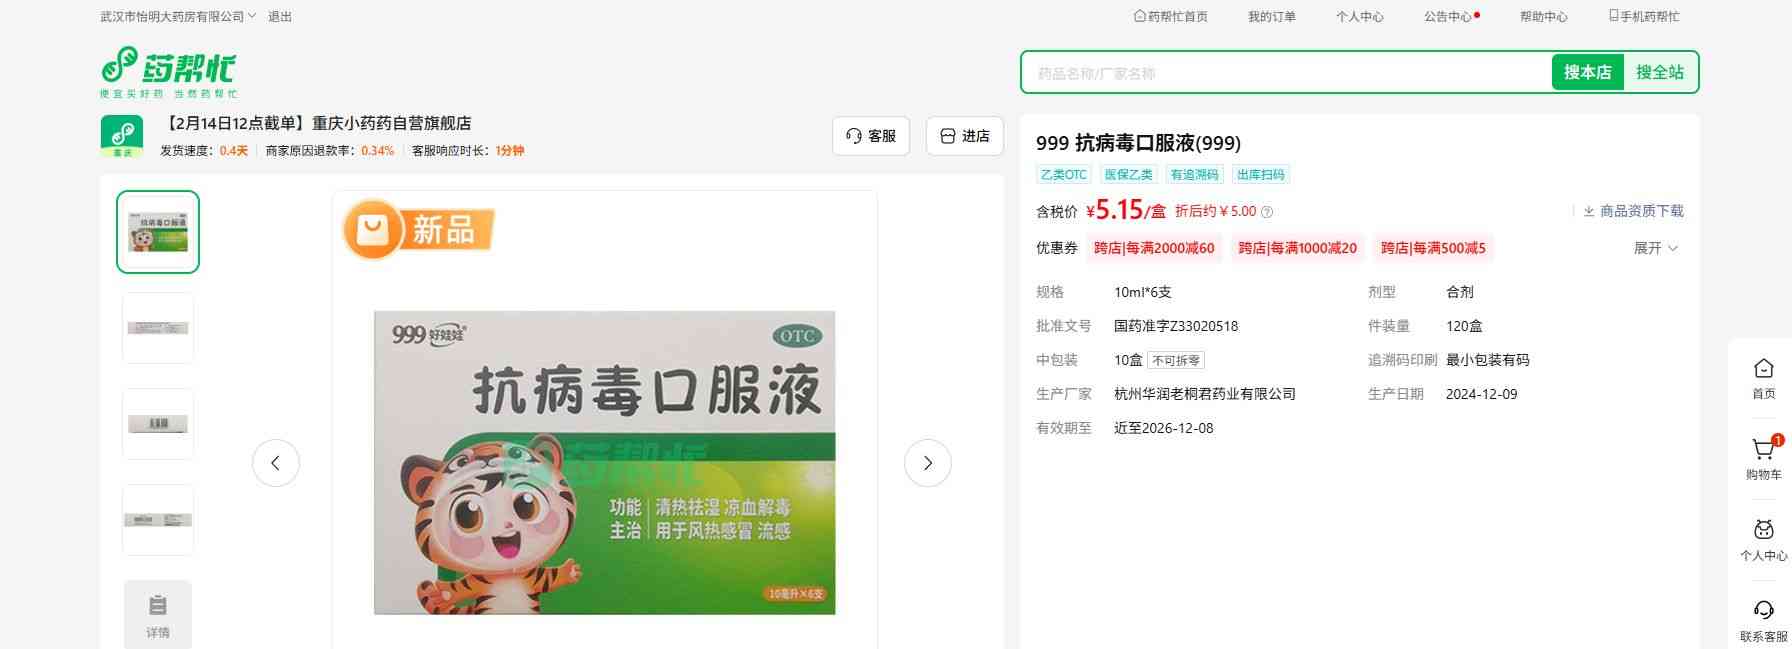Download product credentials via 商品资质下载
Image resolution: width=1792 pixels, height=649 pixels.
pos(1633,211)
